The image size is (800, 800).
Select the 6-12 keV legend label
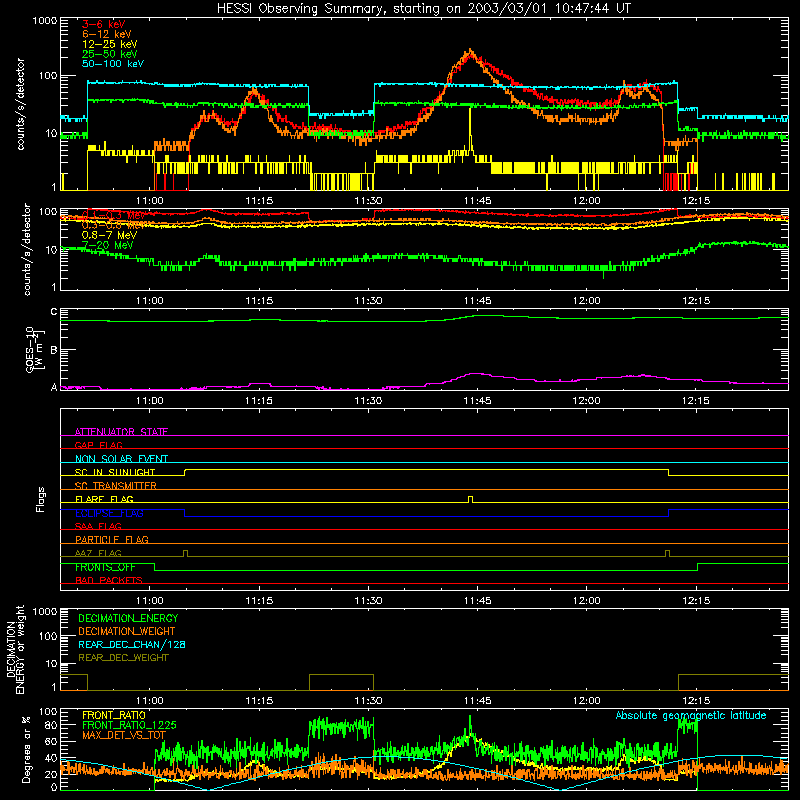pos(107,34)
